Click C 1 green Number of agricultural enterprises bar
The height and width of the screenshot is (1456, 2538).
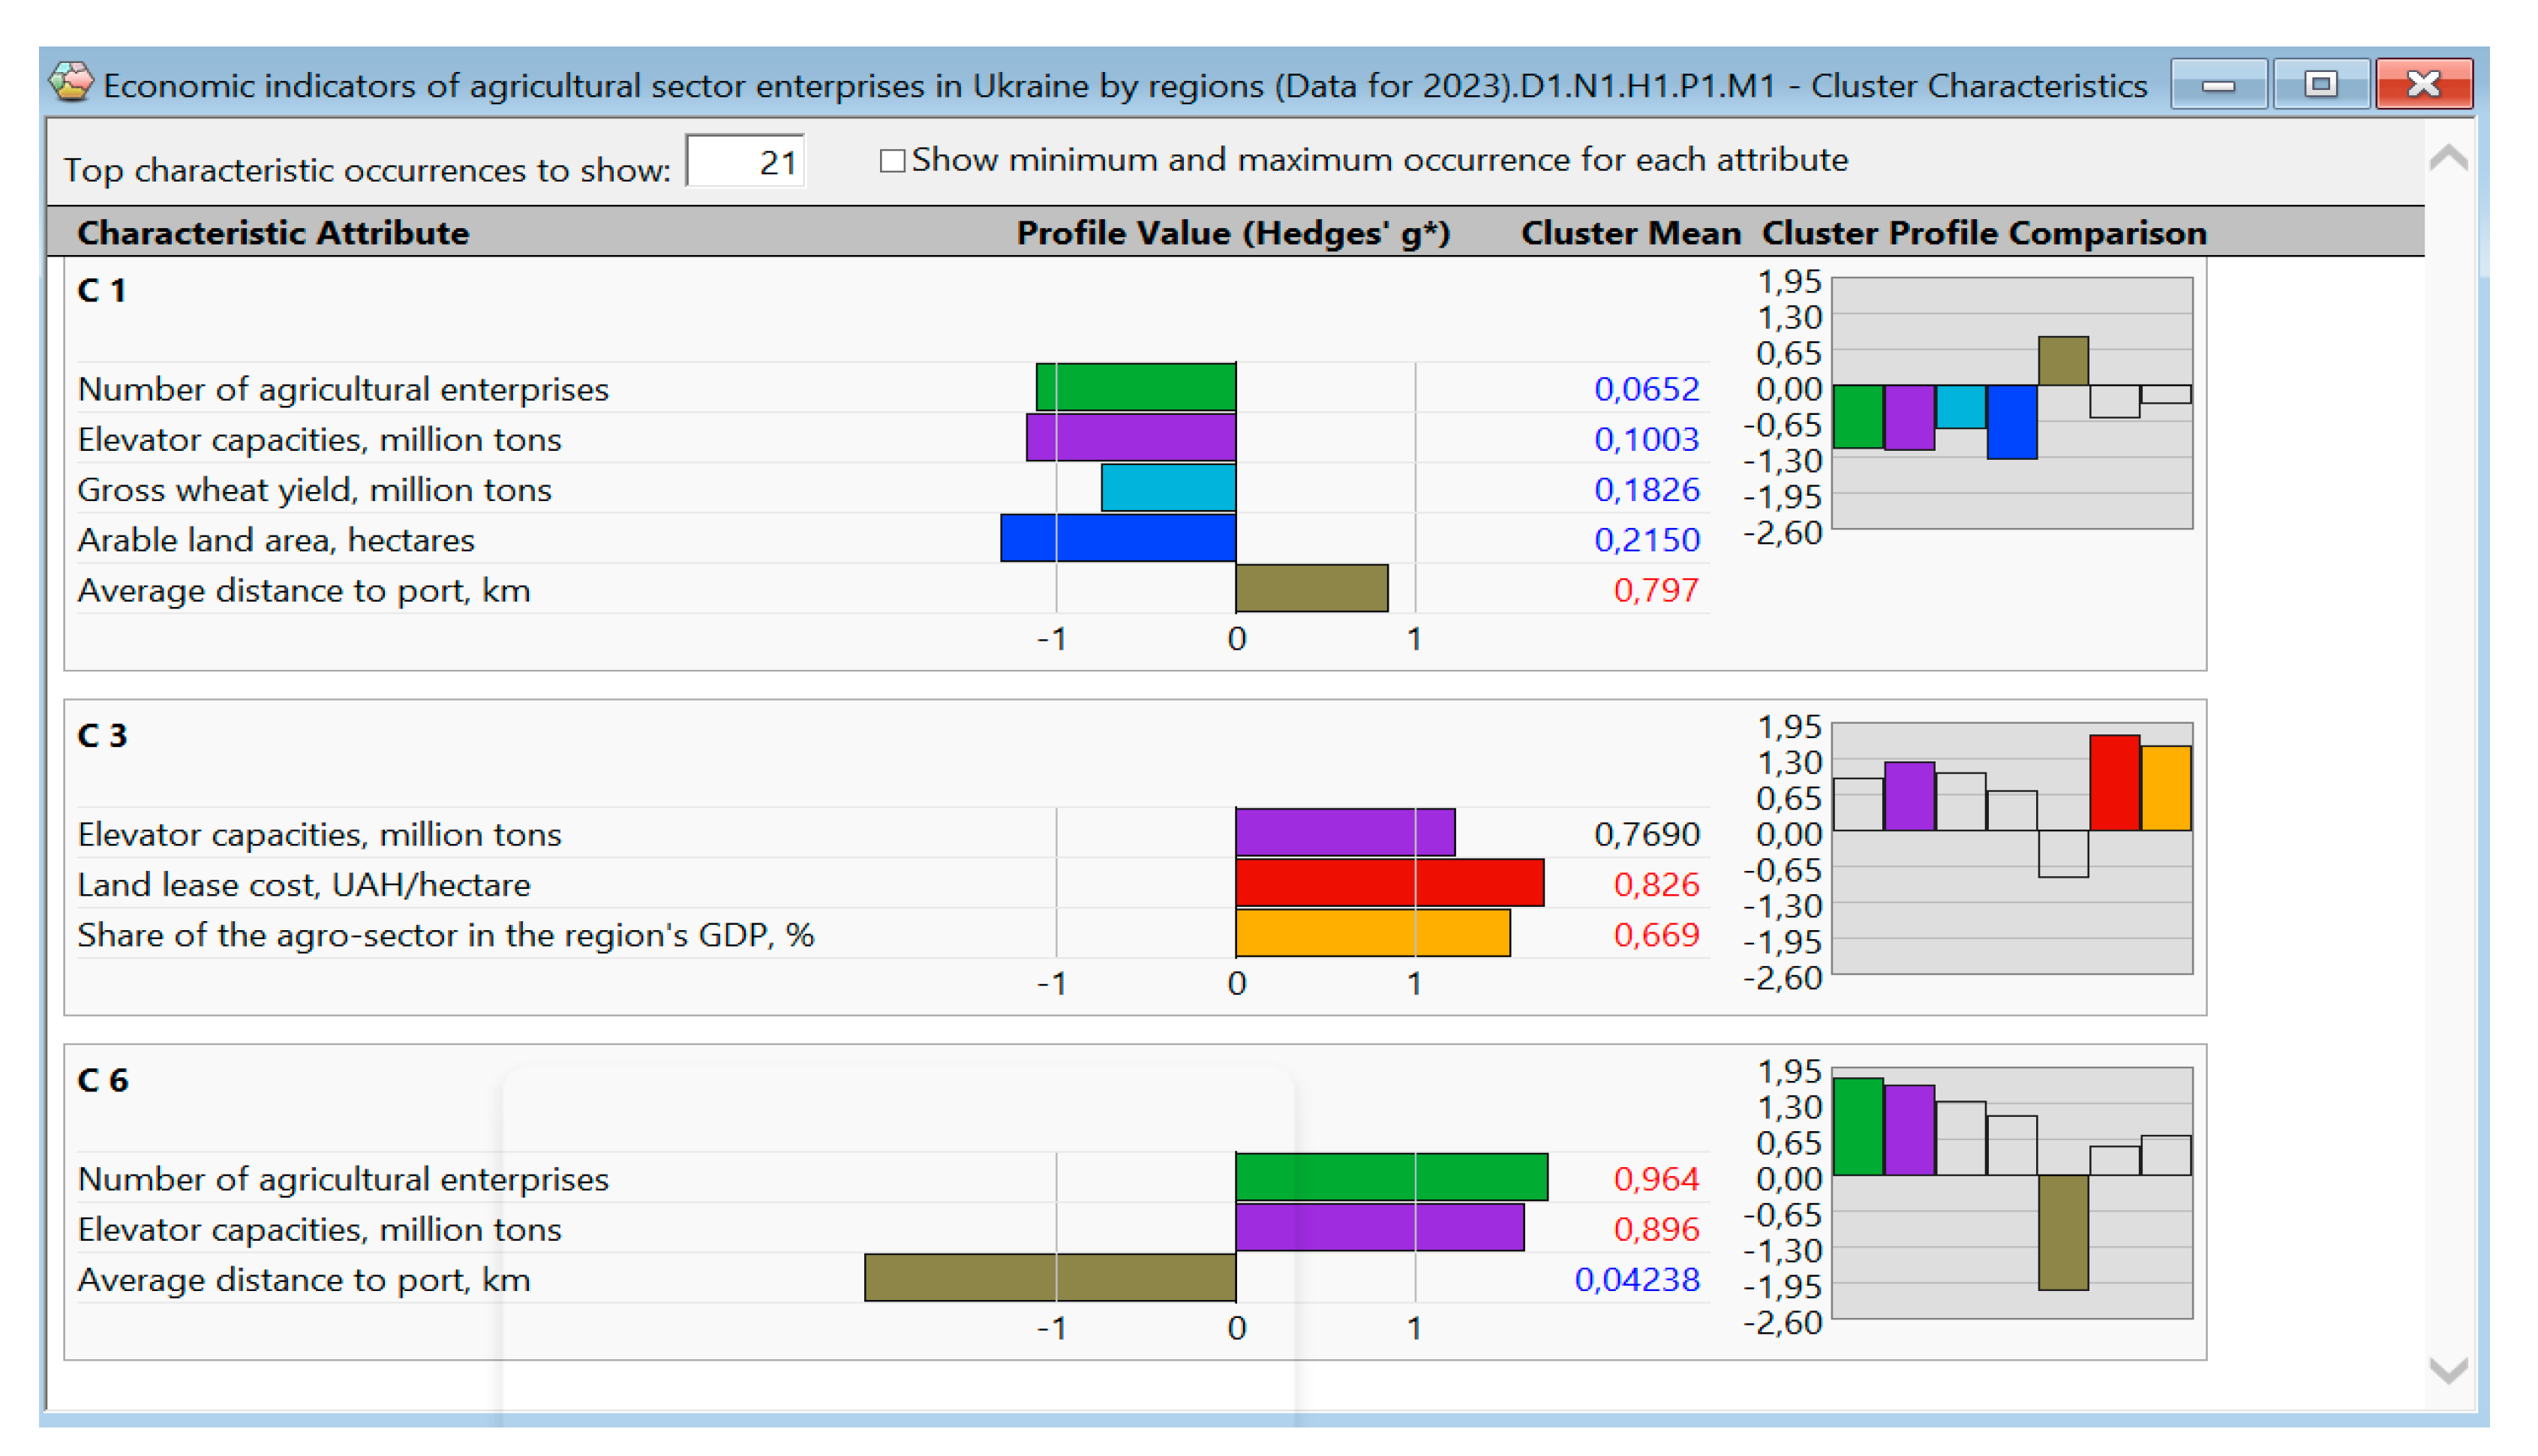(x=1136, y=388)
